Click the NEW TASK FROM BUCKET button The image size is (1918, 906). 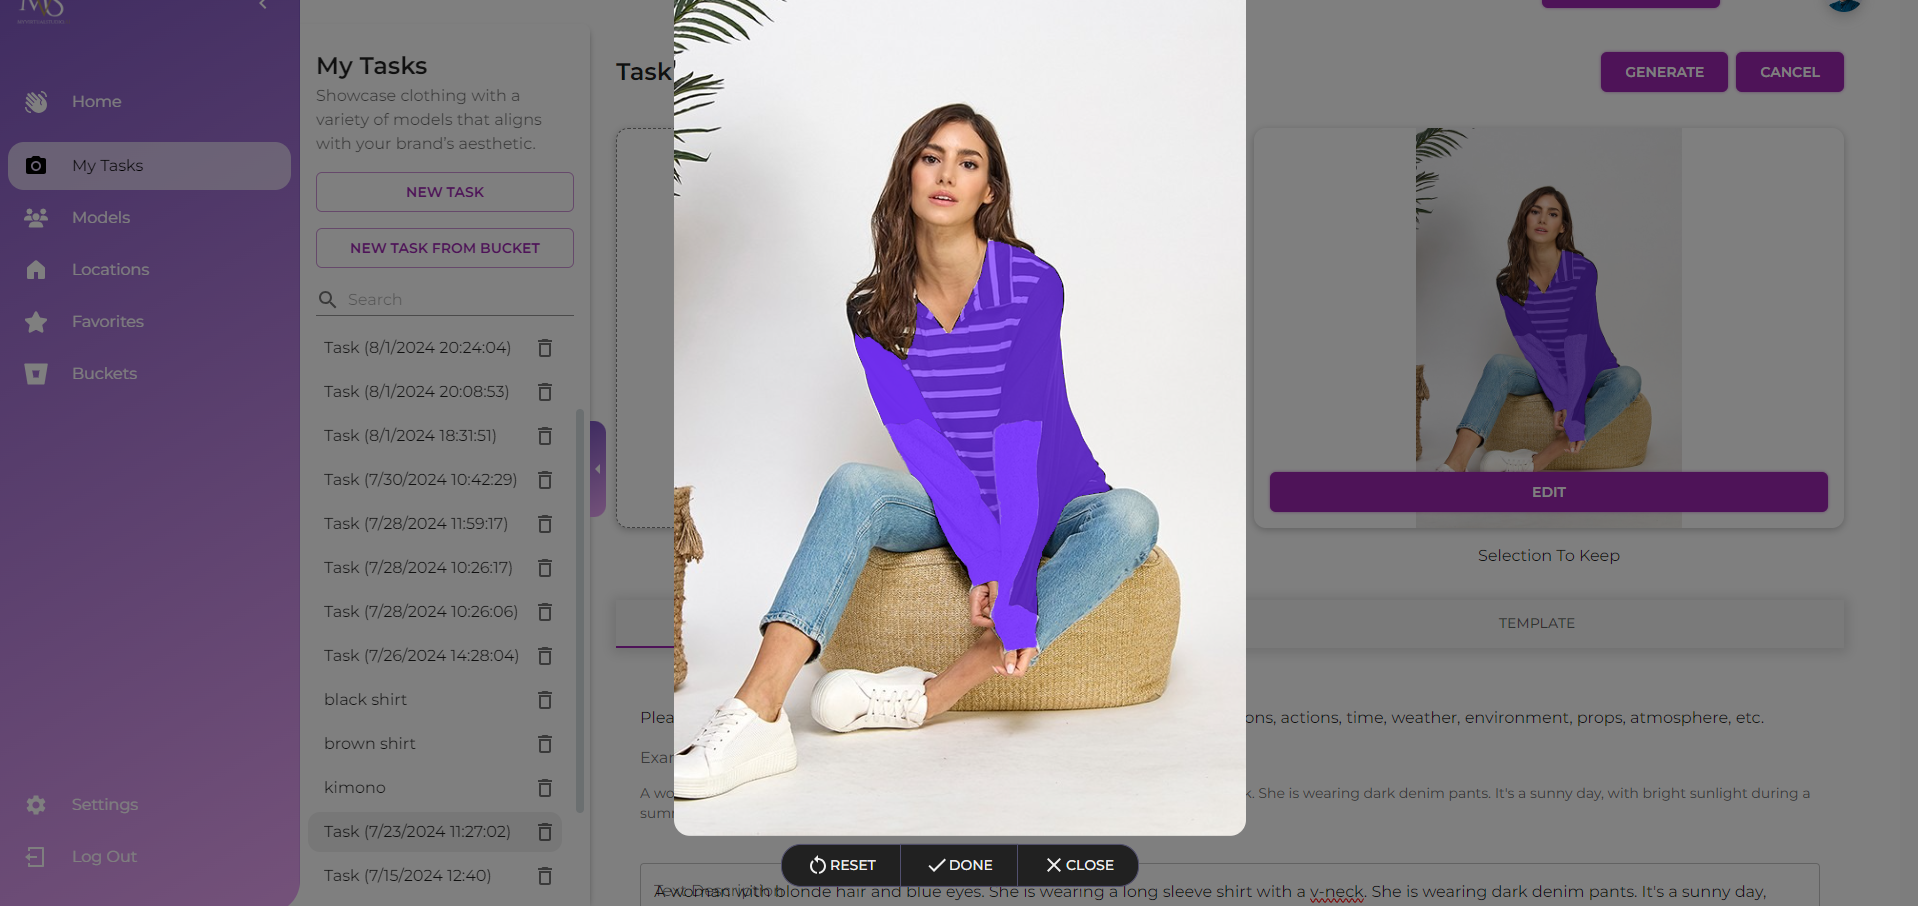click(445, 248)
